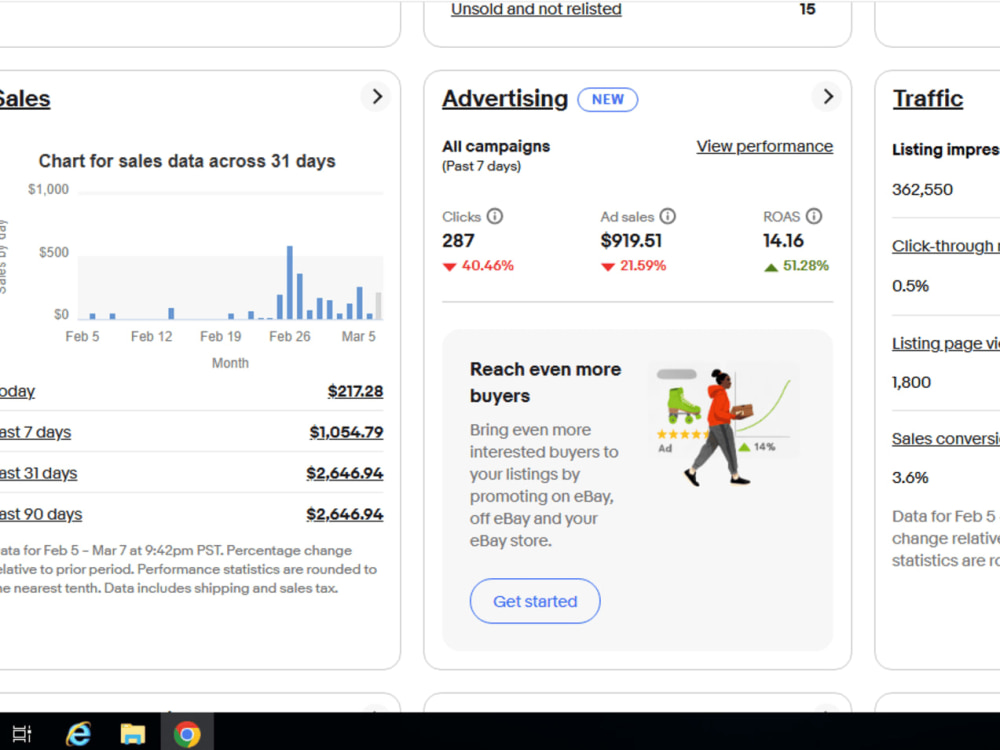Click the unsold count 15
Screen dimensions: 1000x750
(x=807, y=9)
